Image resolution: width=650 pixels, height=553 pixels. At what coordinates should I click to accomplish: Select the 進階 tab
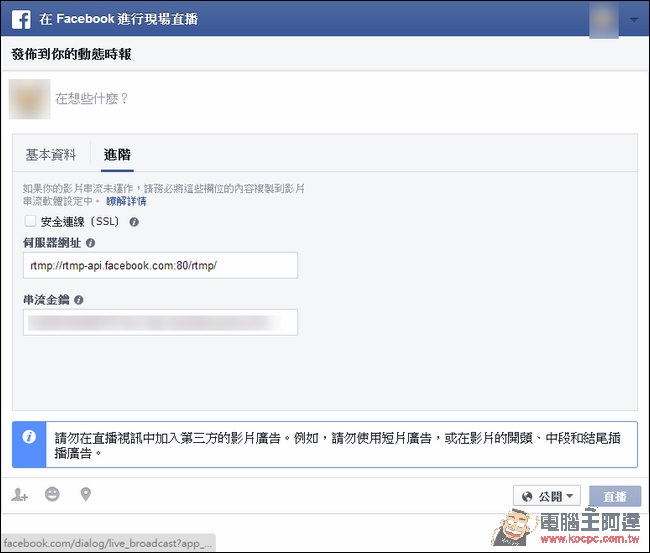click(x=117, y=155)
